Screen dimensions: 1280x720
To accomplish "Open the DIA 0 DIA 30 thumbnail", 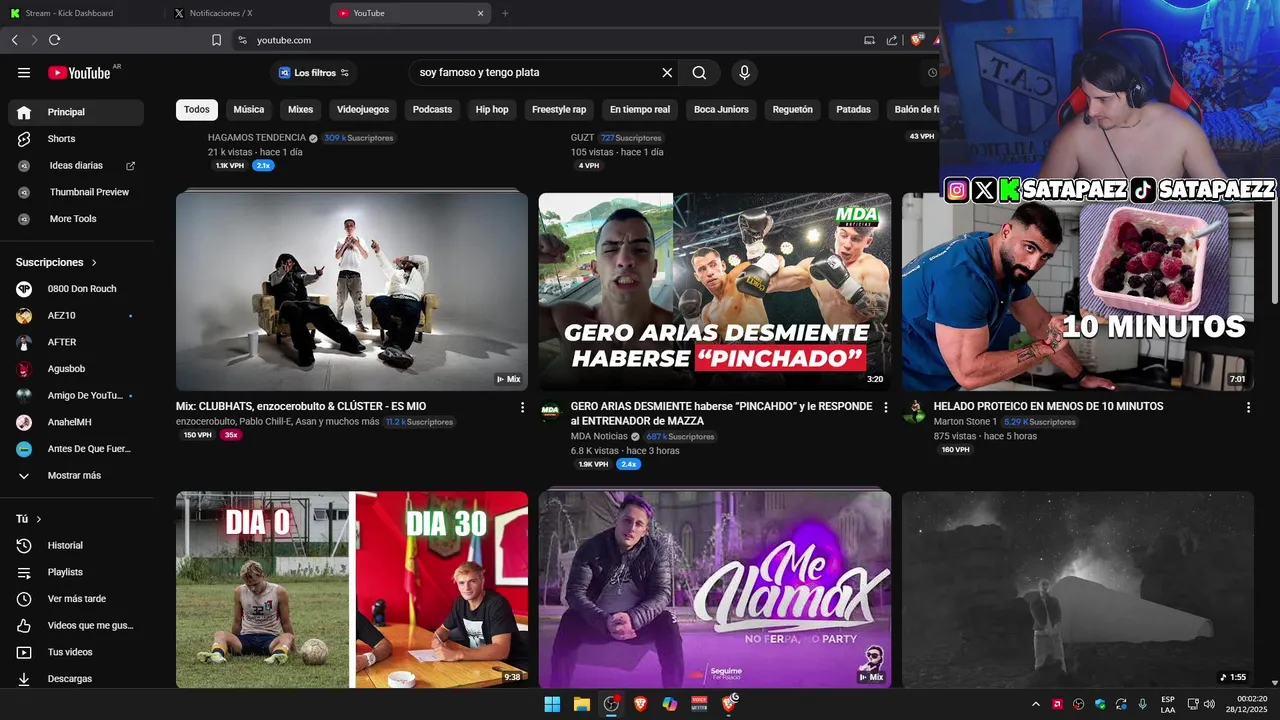I will click(352, 589).
